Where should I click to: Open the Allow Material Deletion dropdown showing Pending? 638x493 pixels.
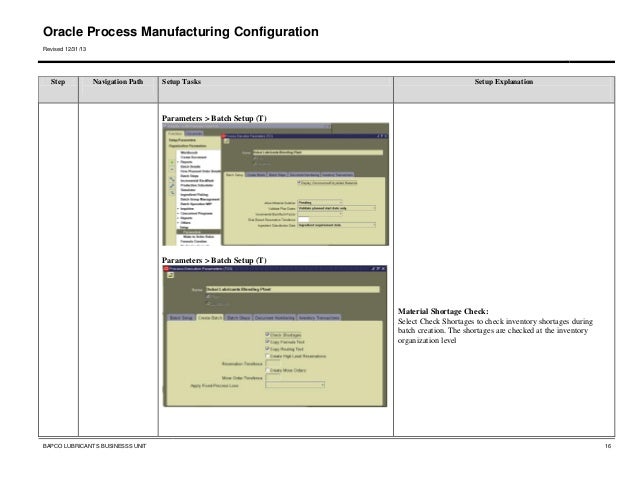pyautogui.click(x=320, y=202)
